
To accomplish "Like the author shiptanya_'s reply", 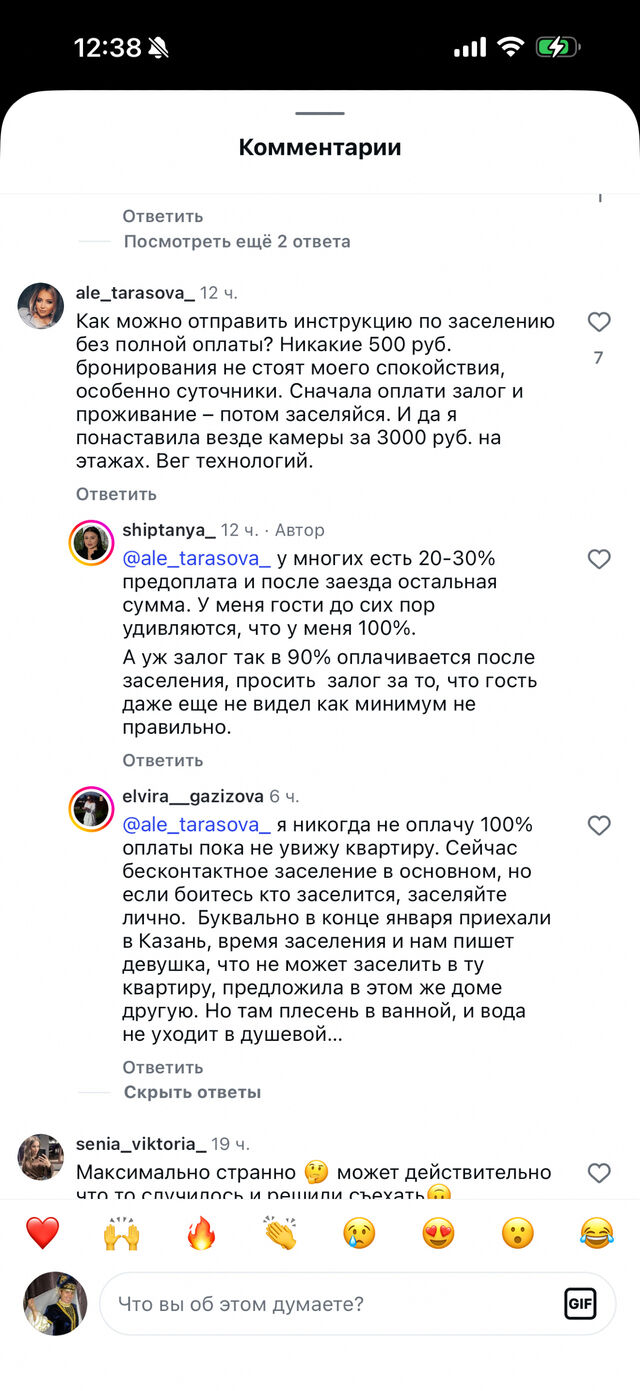I will tap(599, 559).
